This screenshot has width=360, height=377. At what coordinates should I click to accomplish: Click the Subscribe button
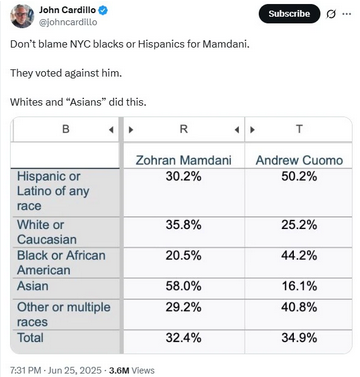pyautogui.click(x=289, y=14)
